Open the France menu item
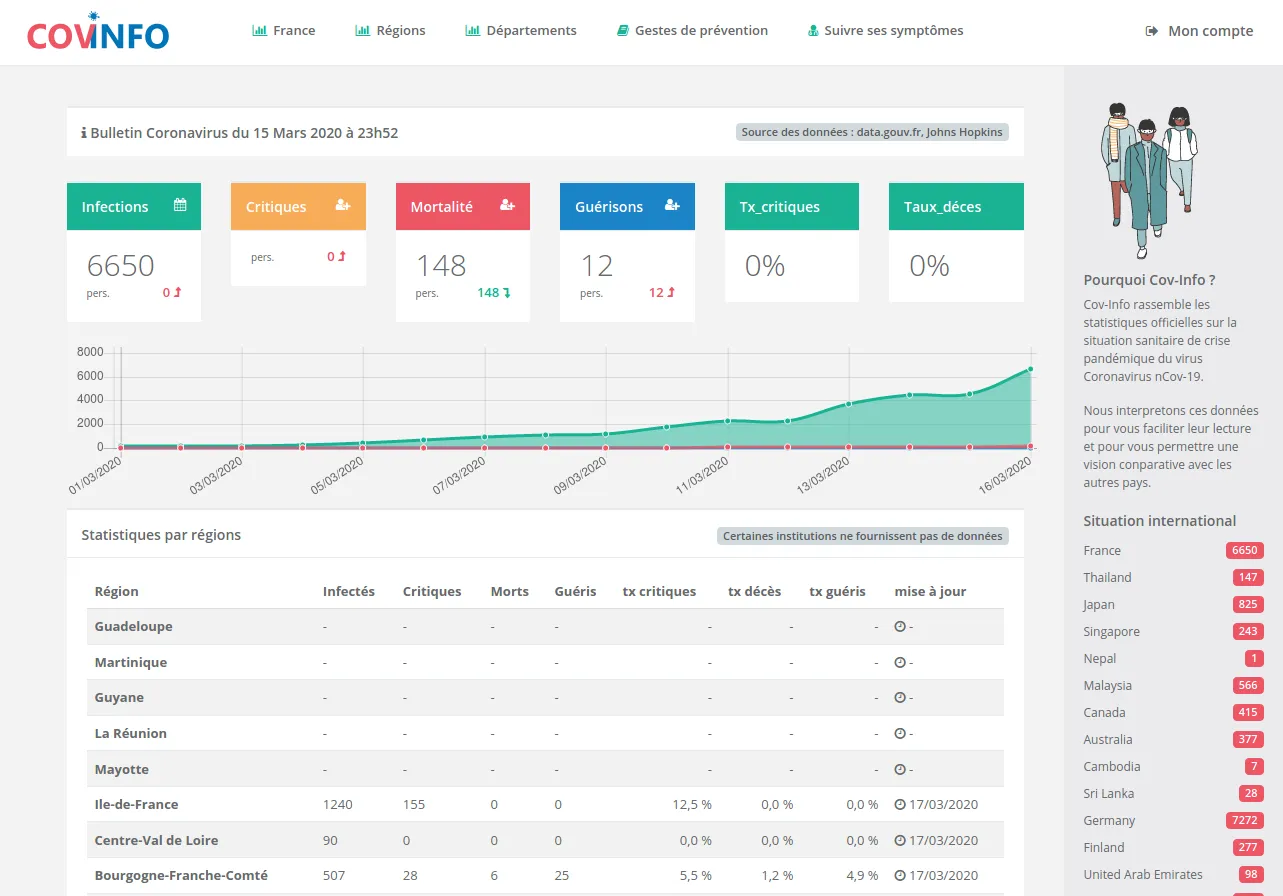Image resolution: width=1283 pixels, height=896 pixels. pos(284,31)
